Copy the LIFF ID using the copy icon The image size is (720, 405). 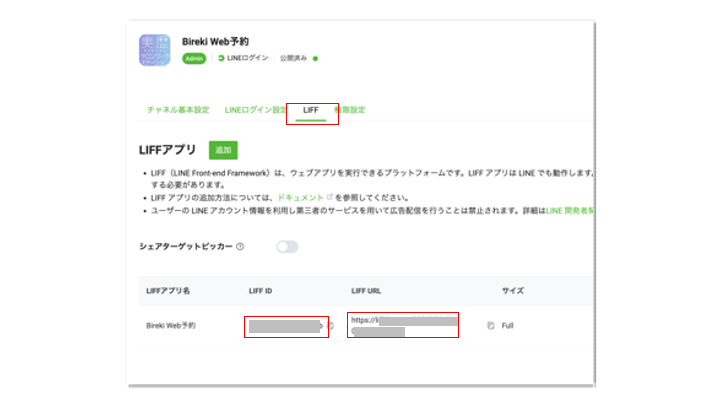(330, 326)
